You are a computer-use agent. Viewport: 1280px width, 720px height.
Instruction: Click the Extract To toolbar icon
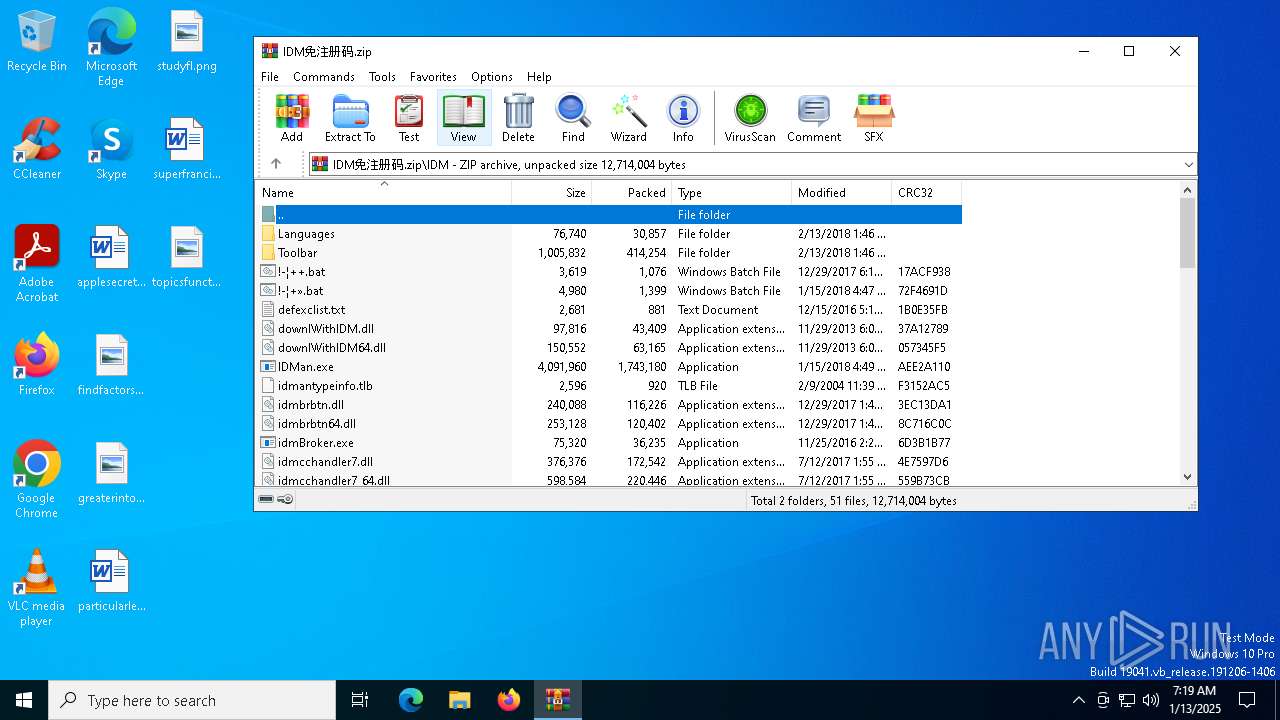[350, 118]
